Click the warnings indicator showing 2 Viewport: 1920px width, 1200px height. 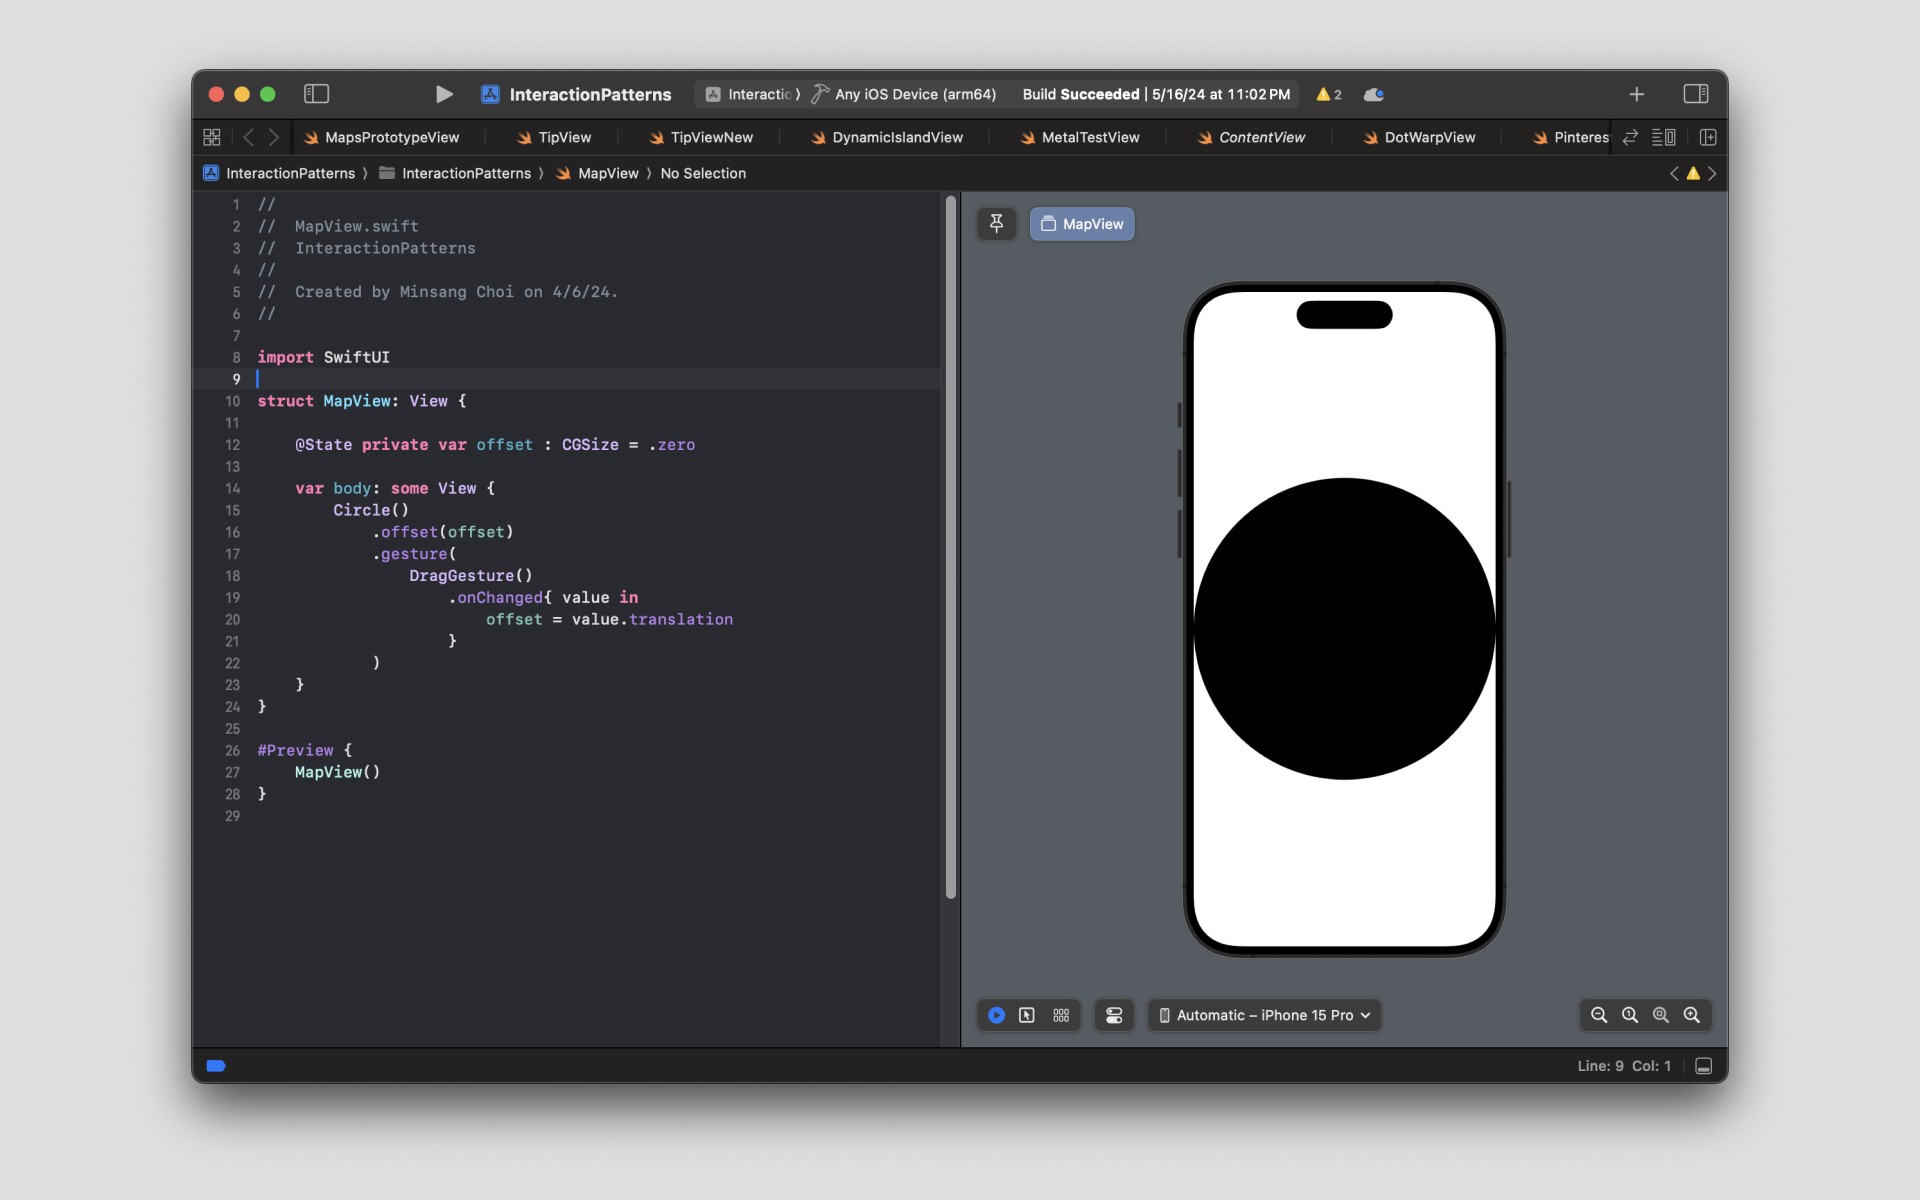[x=1329, y=94]
